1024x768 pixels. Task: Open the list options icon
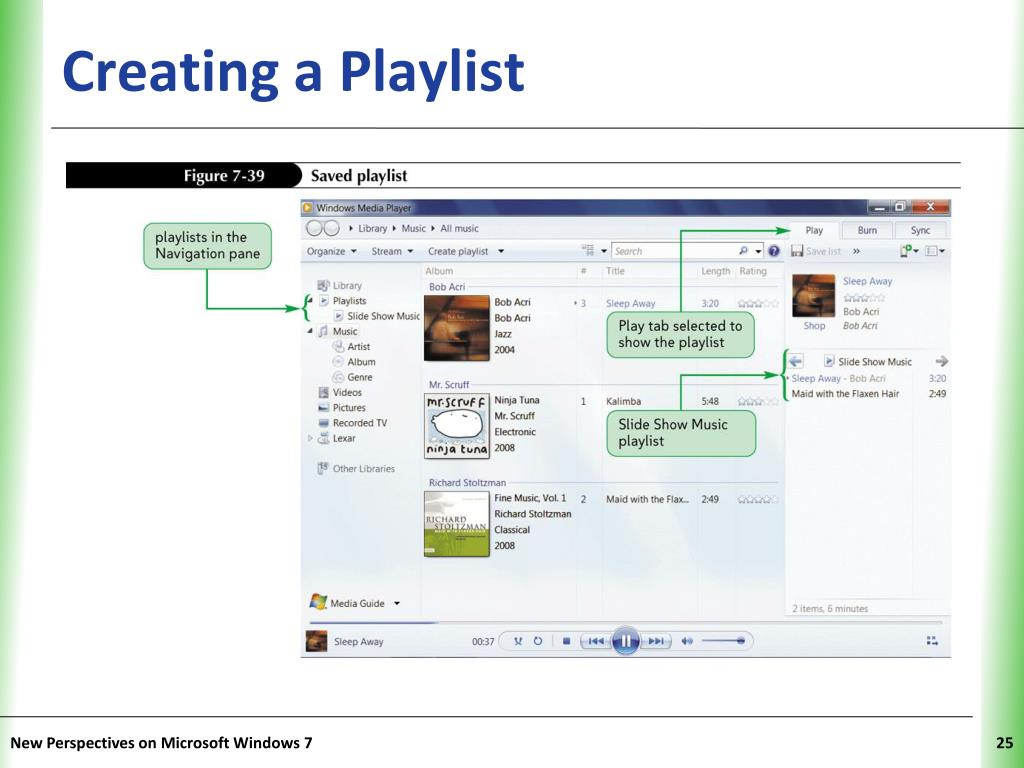point(908,251)
